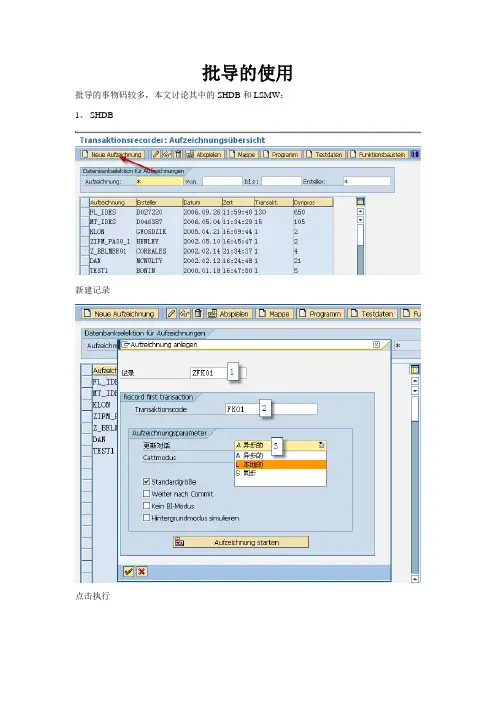Image resolution: width=496 pixels, height=702 pixels.
Task: Click red X cancel icon in dialog
Action: [x=141, y=571]
